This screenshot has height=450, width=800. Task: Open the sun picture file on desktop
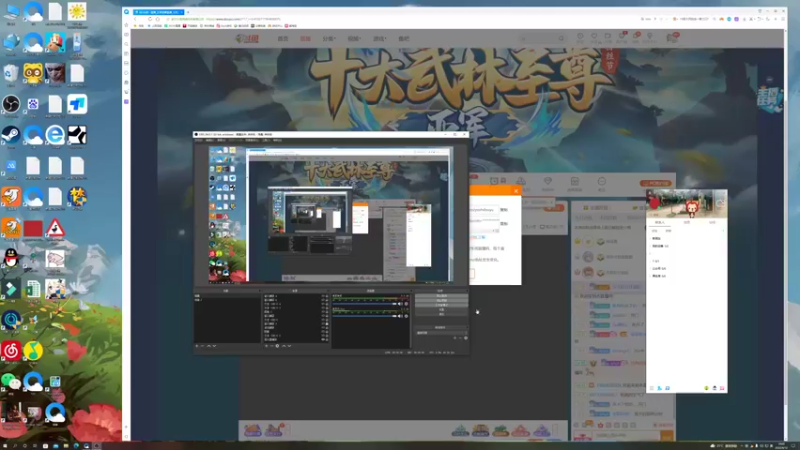click(x=77, y=11)
